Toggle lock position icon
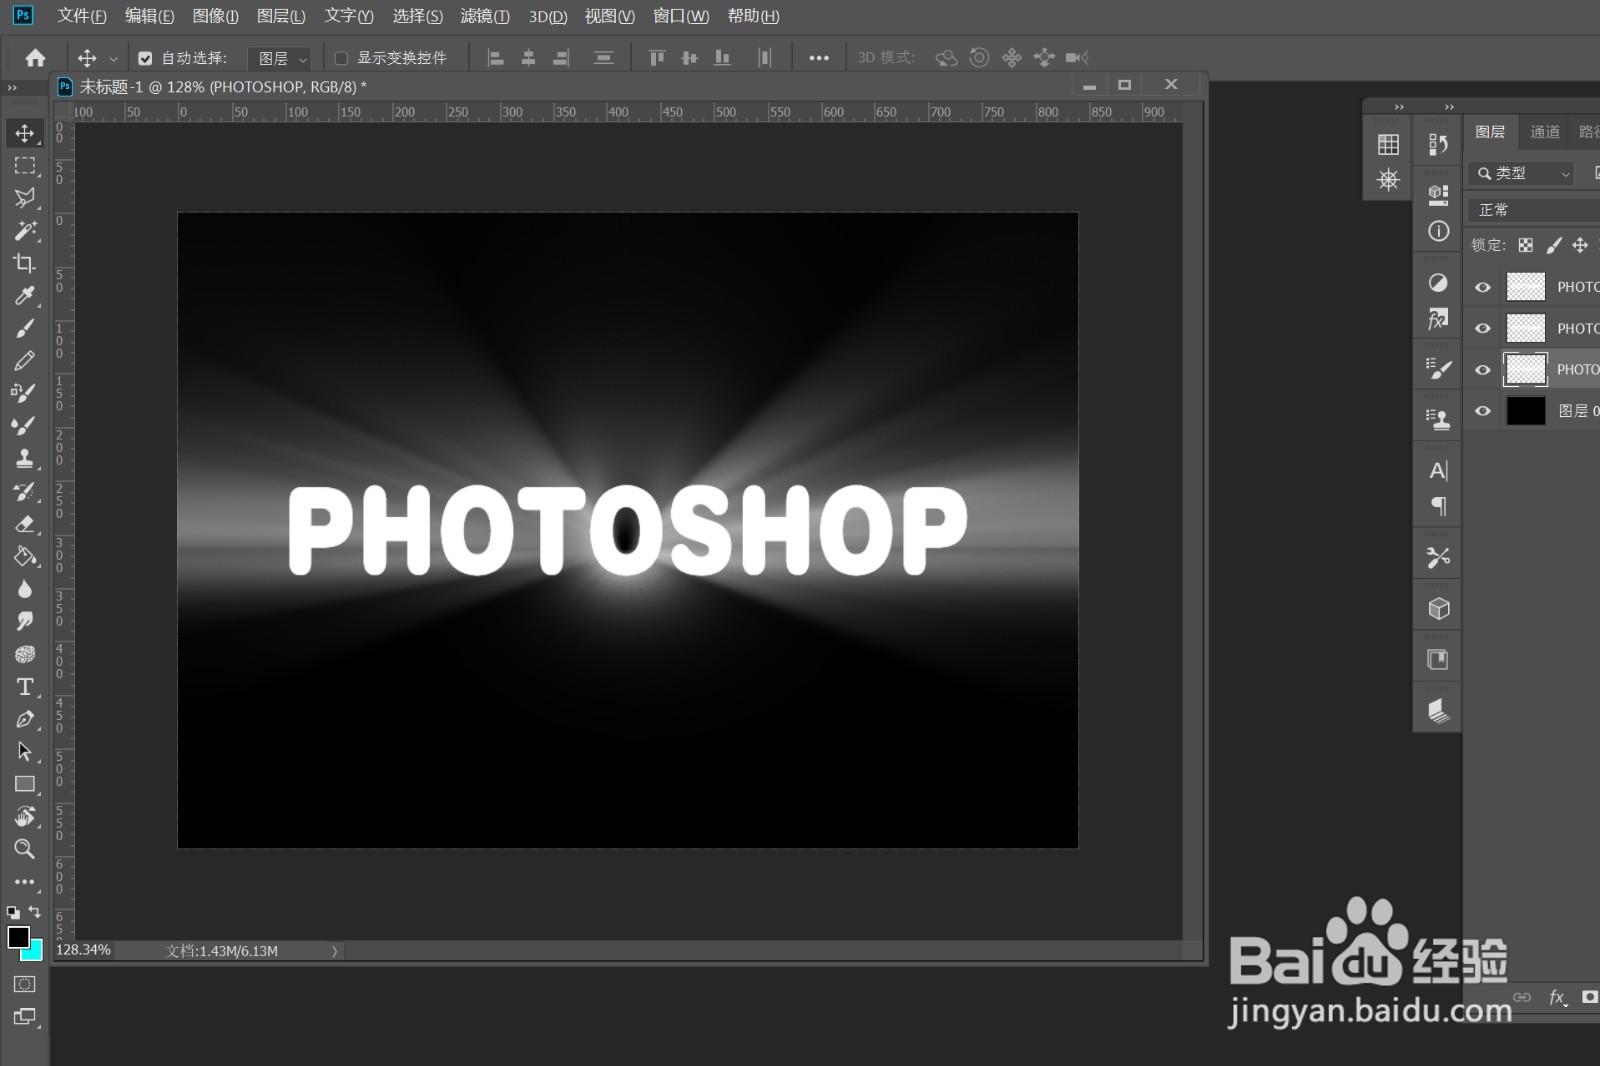Image resolution: width=1600 pixels, height=1066 pixels. [x=1580, y=245]
